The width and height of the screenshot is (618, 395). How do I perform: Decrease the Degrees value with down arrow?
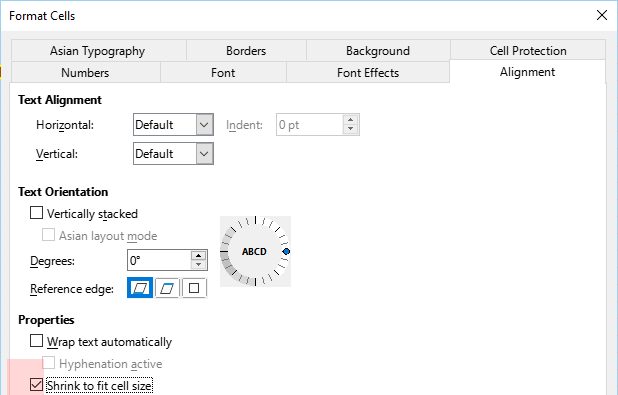tap(199, 265)
